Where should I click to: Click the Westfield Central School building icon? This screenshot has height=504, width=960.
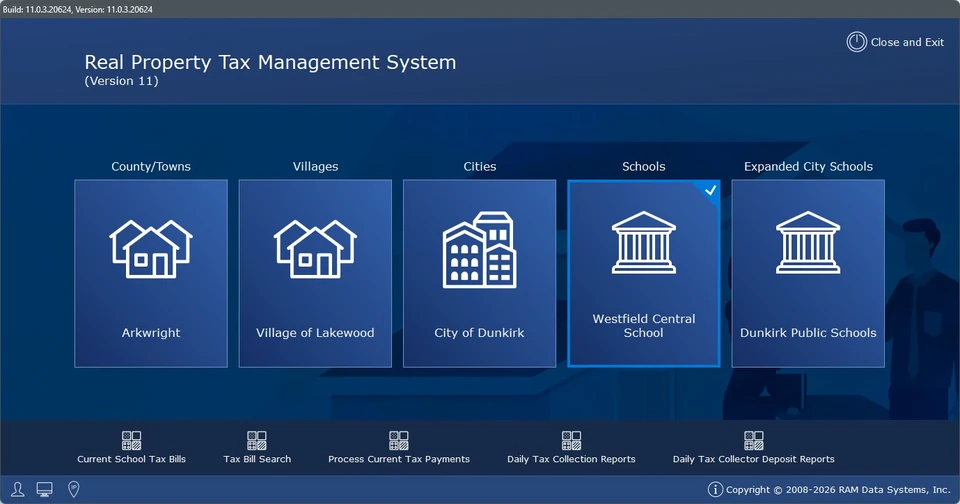(x=643, y=243)
